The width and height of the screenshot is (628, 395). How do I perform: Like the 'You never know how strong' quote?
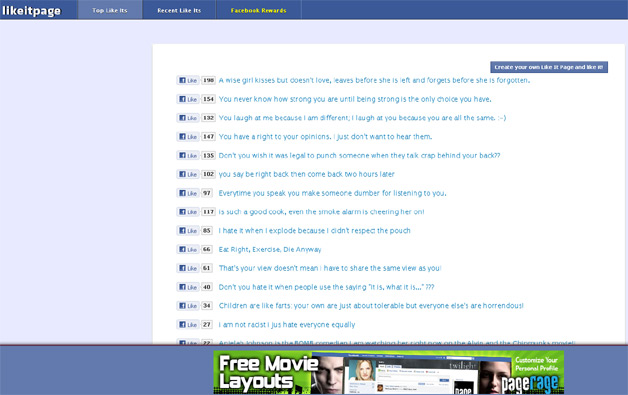(x=188, y=99)
